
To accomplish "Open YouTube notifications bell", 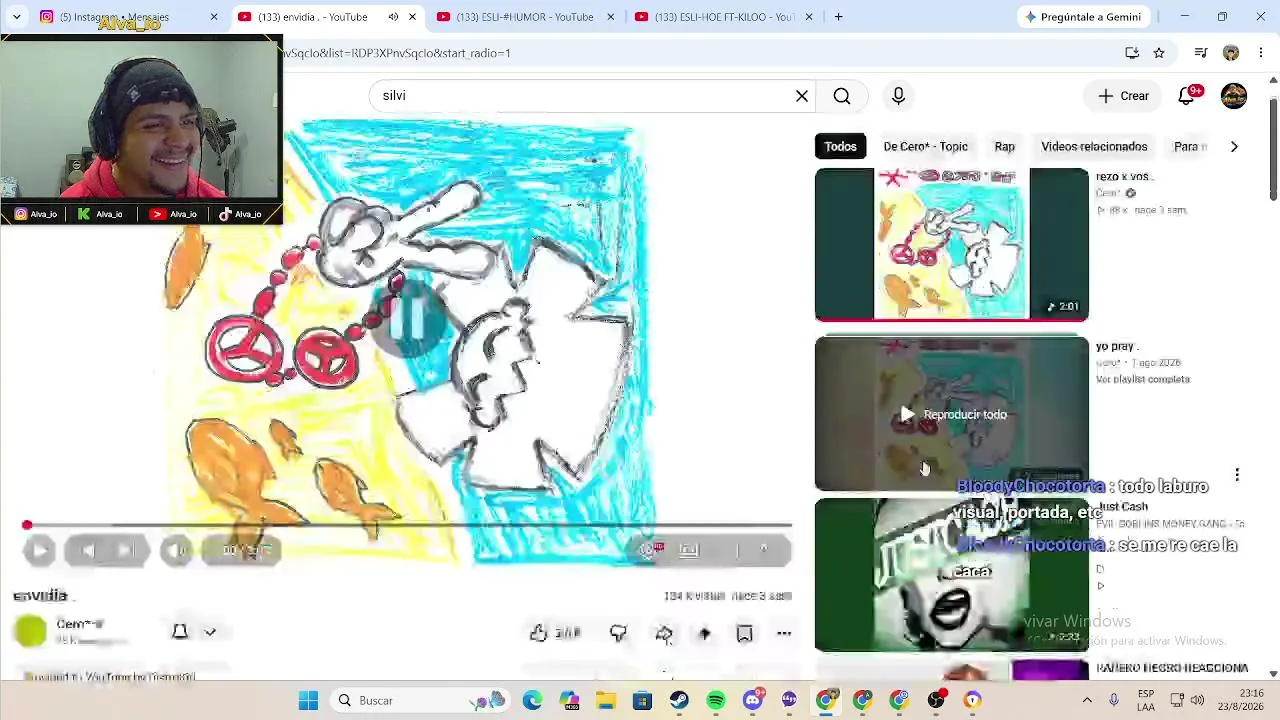I will click(1187, 96).
